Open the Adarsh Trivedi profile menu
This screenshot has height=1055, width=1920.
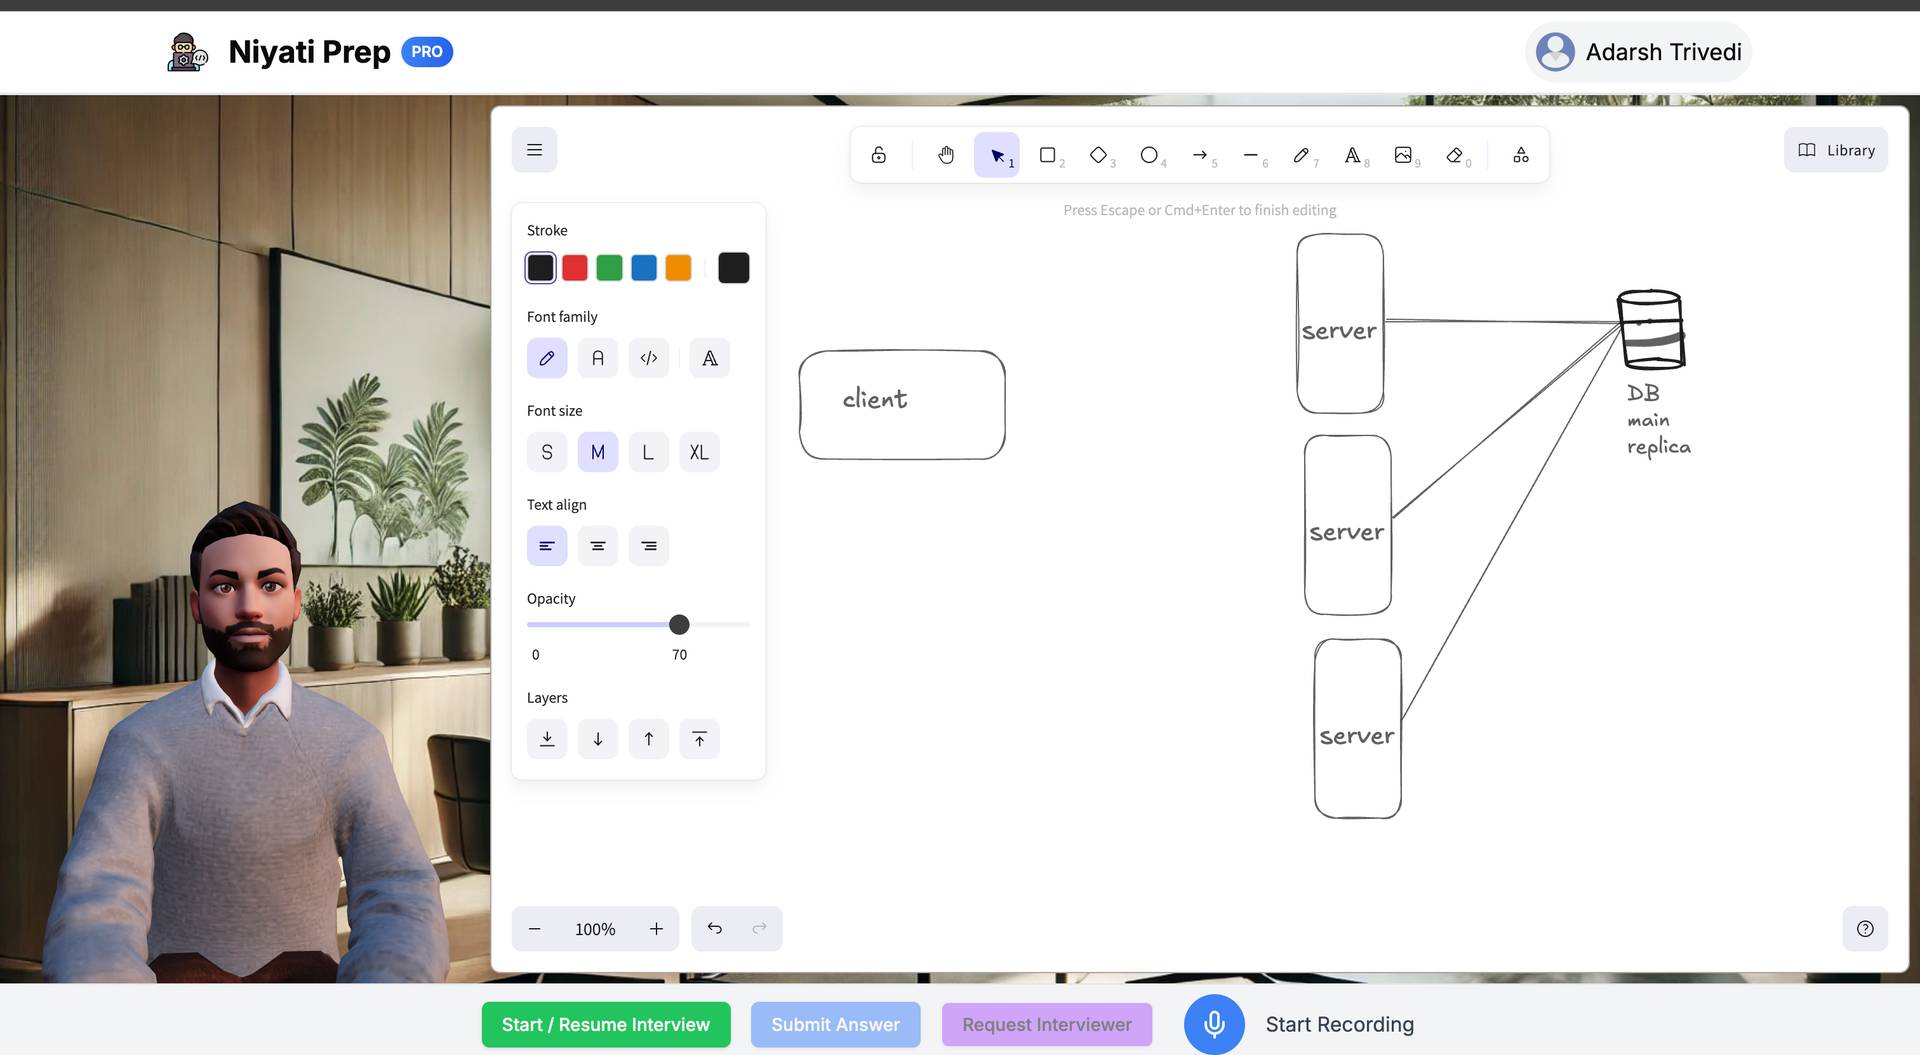coord(1638,52)
